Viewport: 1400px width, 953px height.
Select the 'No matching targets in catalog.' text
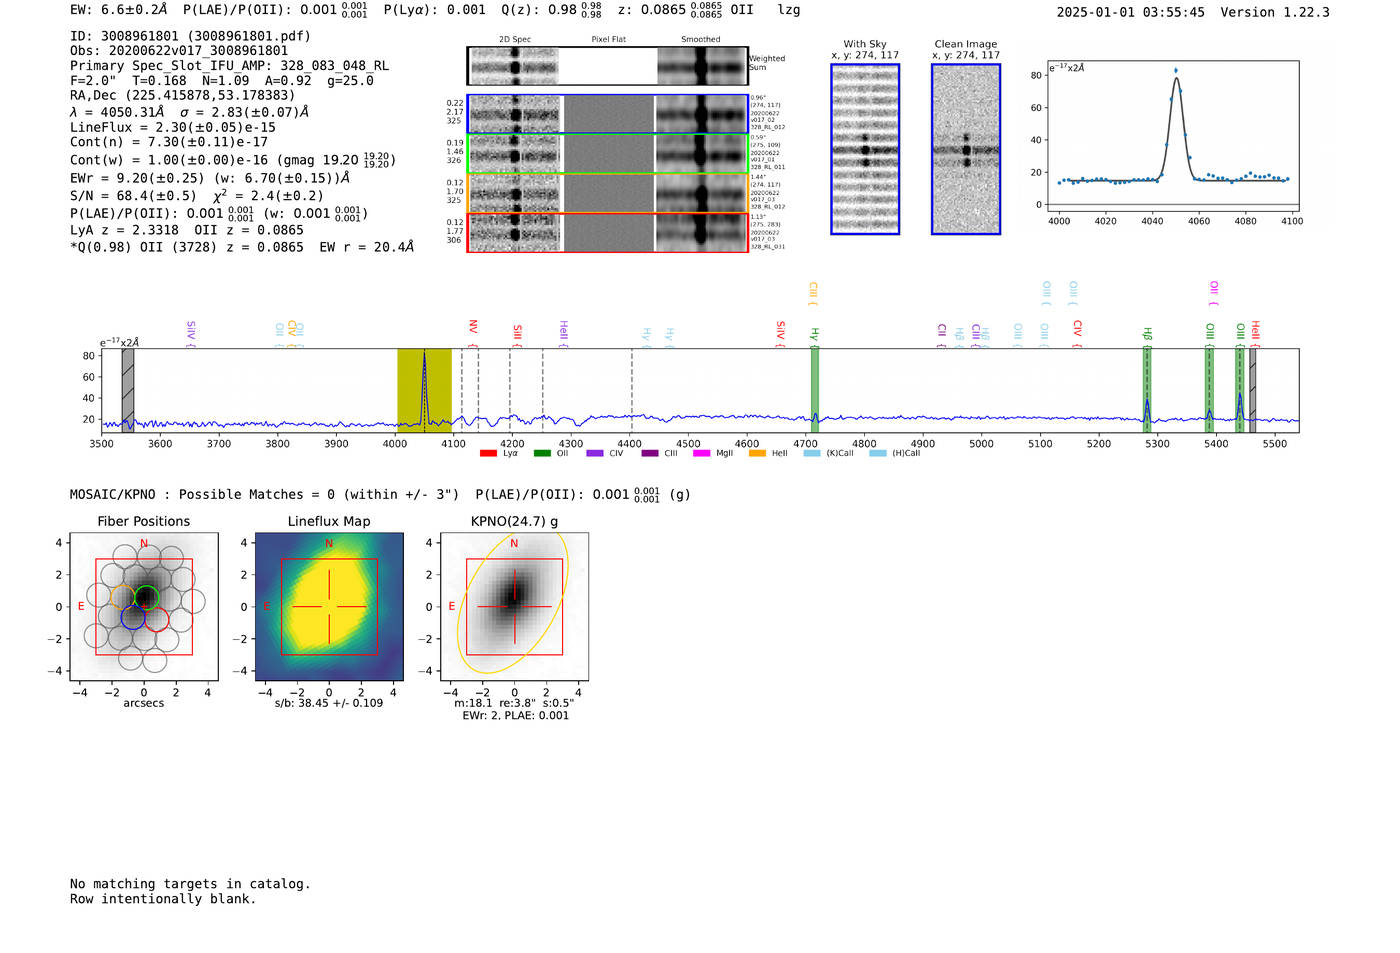pos(190,884)
